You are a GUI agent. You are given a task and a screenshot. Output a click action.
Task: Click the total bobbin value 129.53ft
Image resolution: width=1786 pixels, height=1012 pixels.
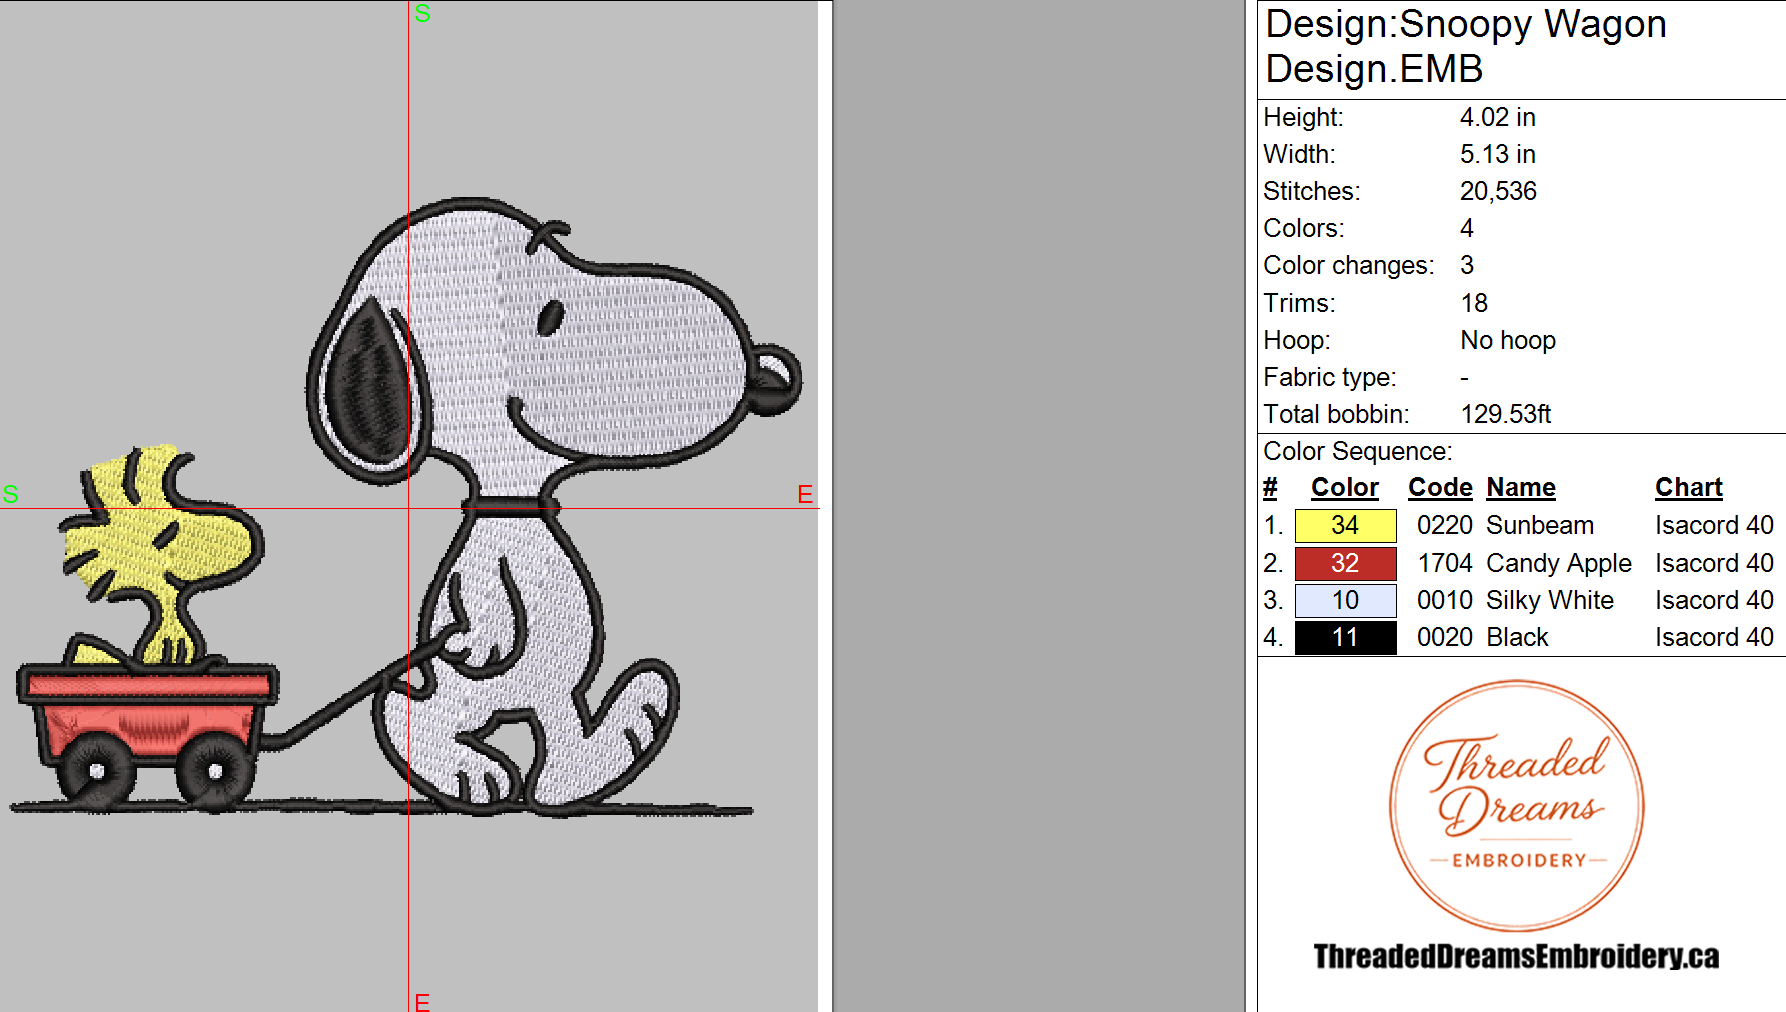[x=1506, y=414]
